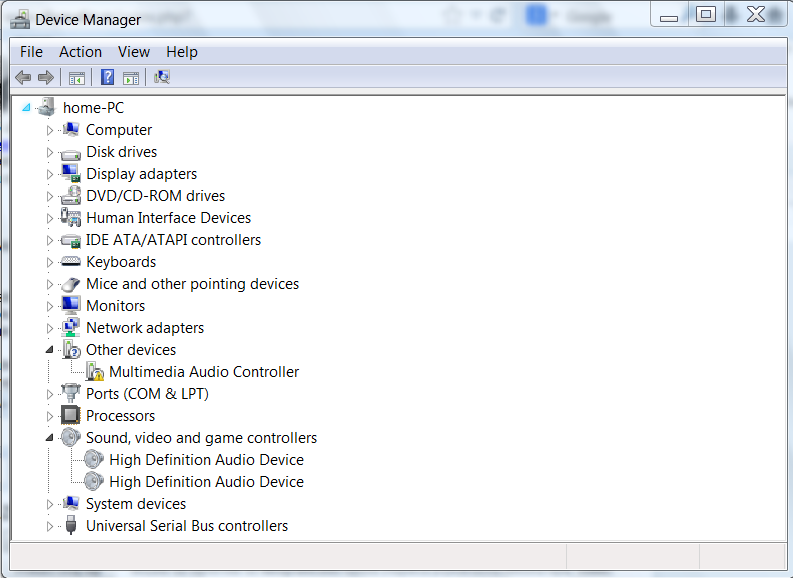
Task: Collapse the home-PC root node
Action: coord(26,107)
